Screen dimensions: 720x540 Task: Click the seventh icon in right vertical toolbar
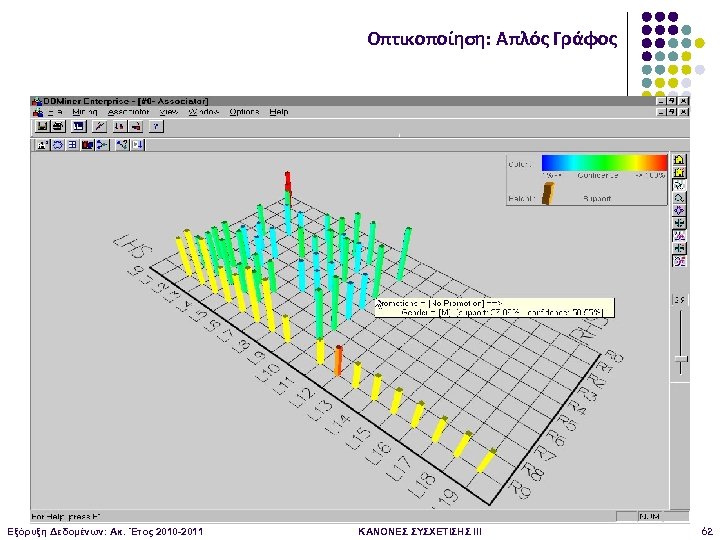[x=679, y=236]
